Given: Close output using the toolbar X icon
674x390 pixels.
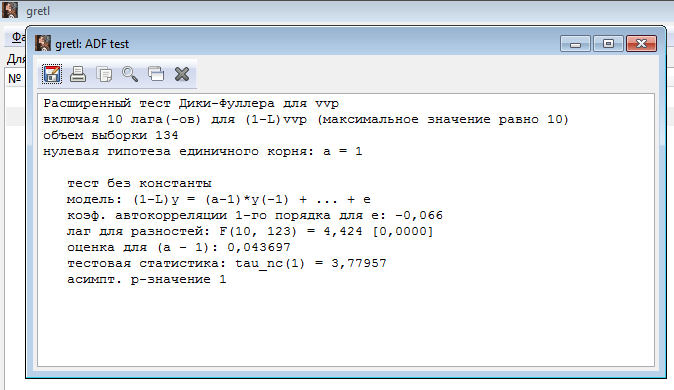Looking at the screenshot, I should tap(182, 74).
